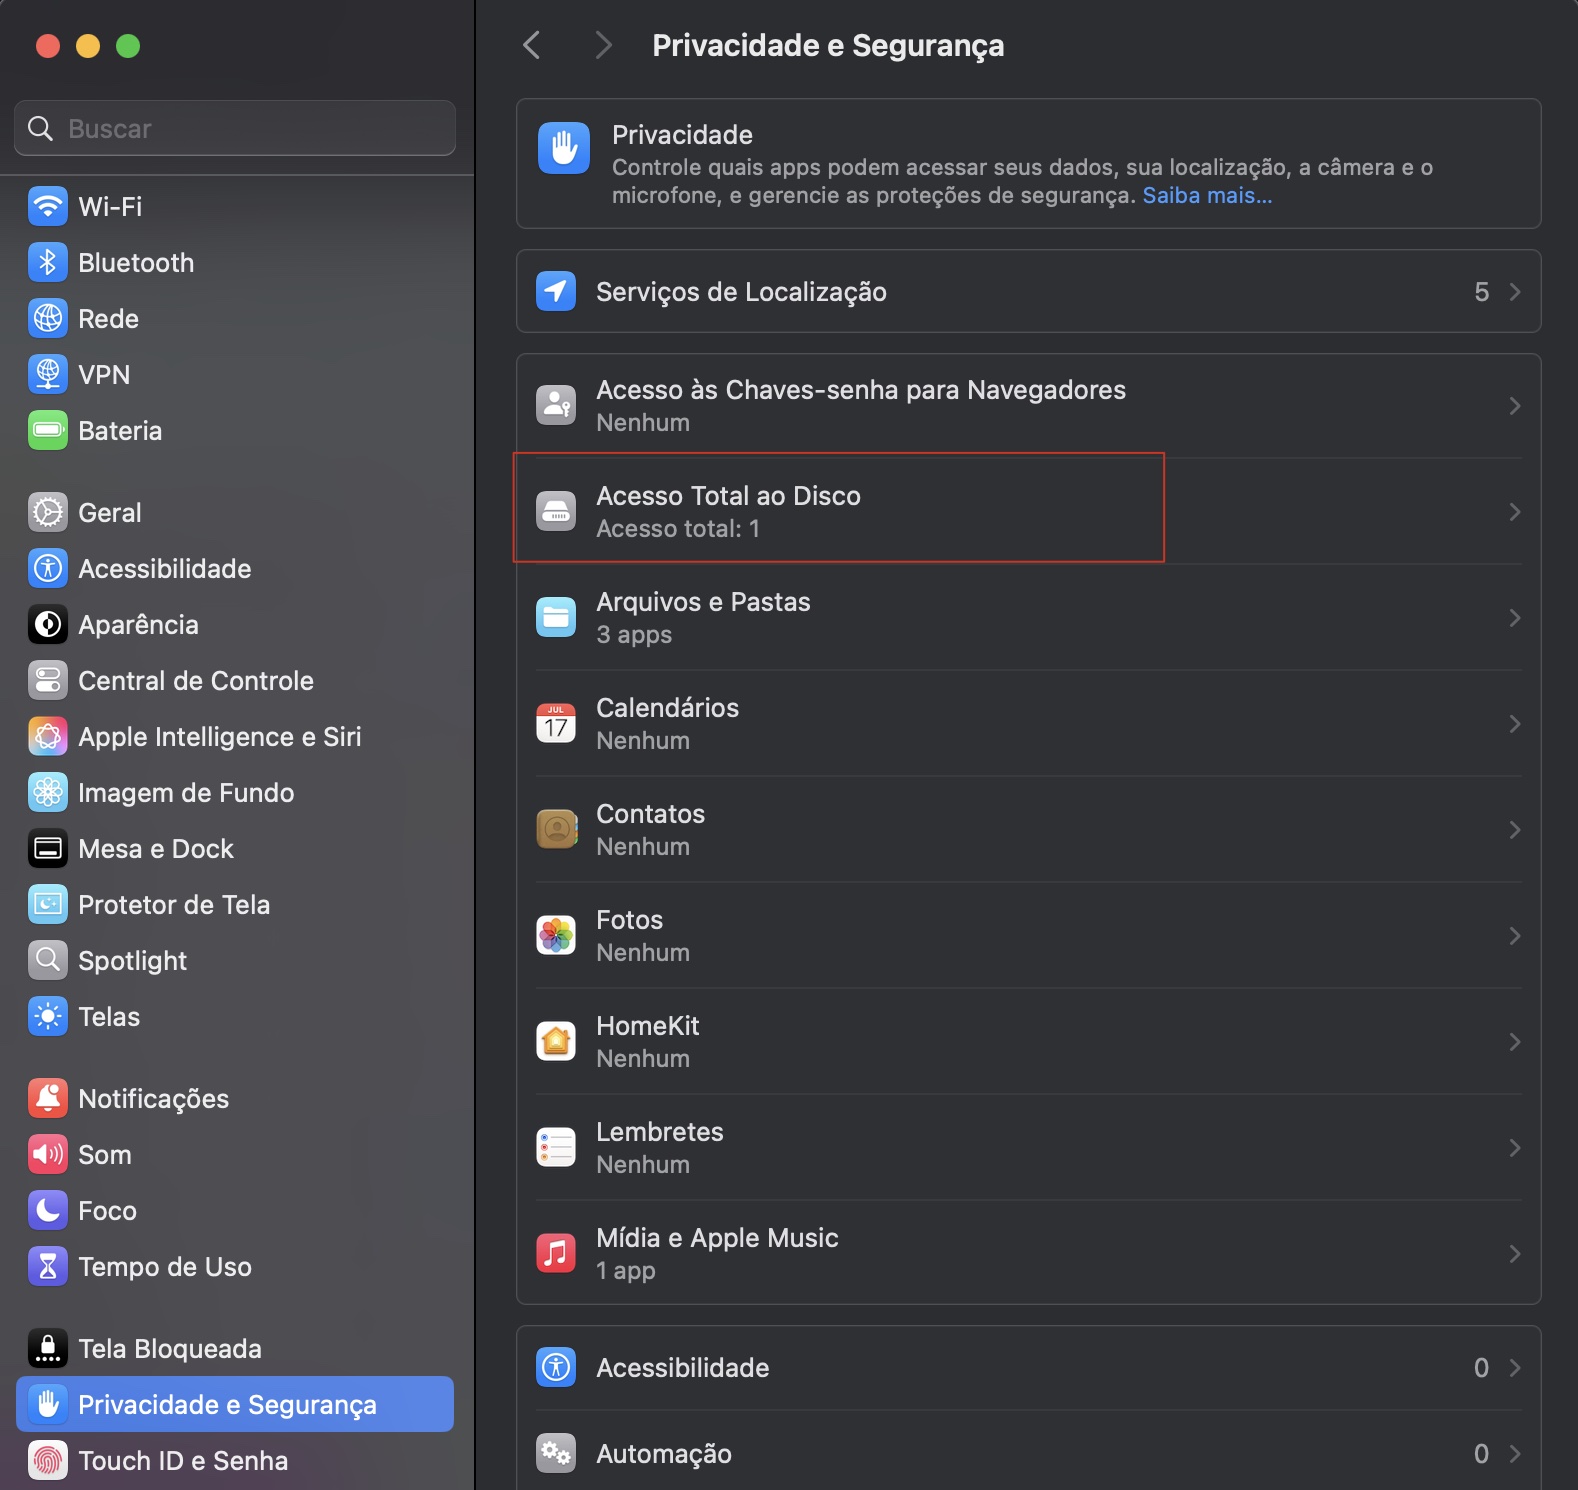Open Notificações in the sidebar
1578x1490 pixels.
click(235, 1099)
